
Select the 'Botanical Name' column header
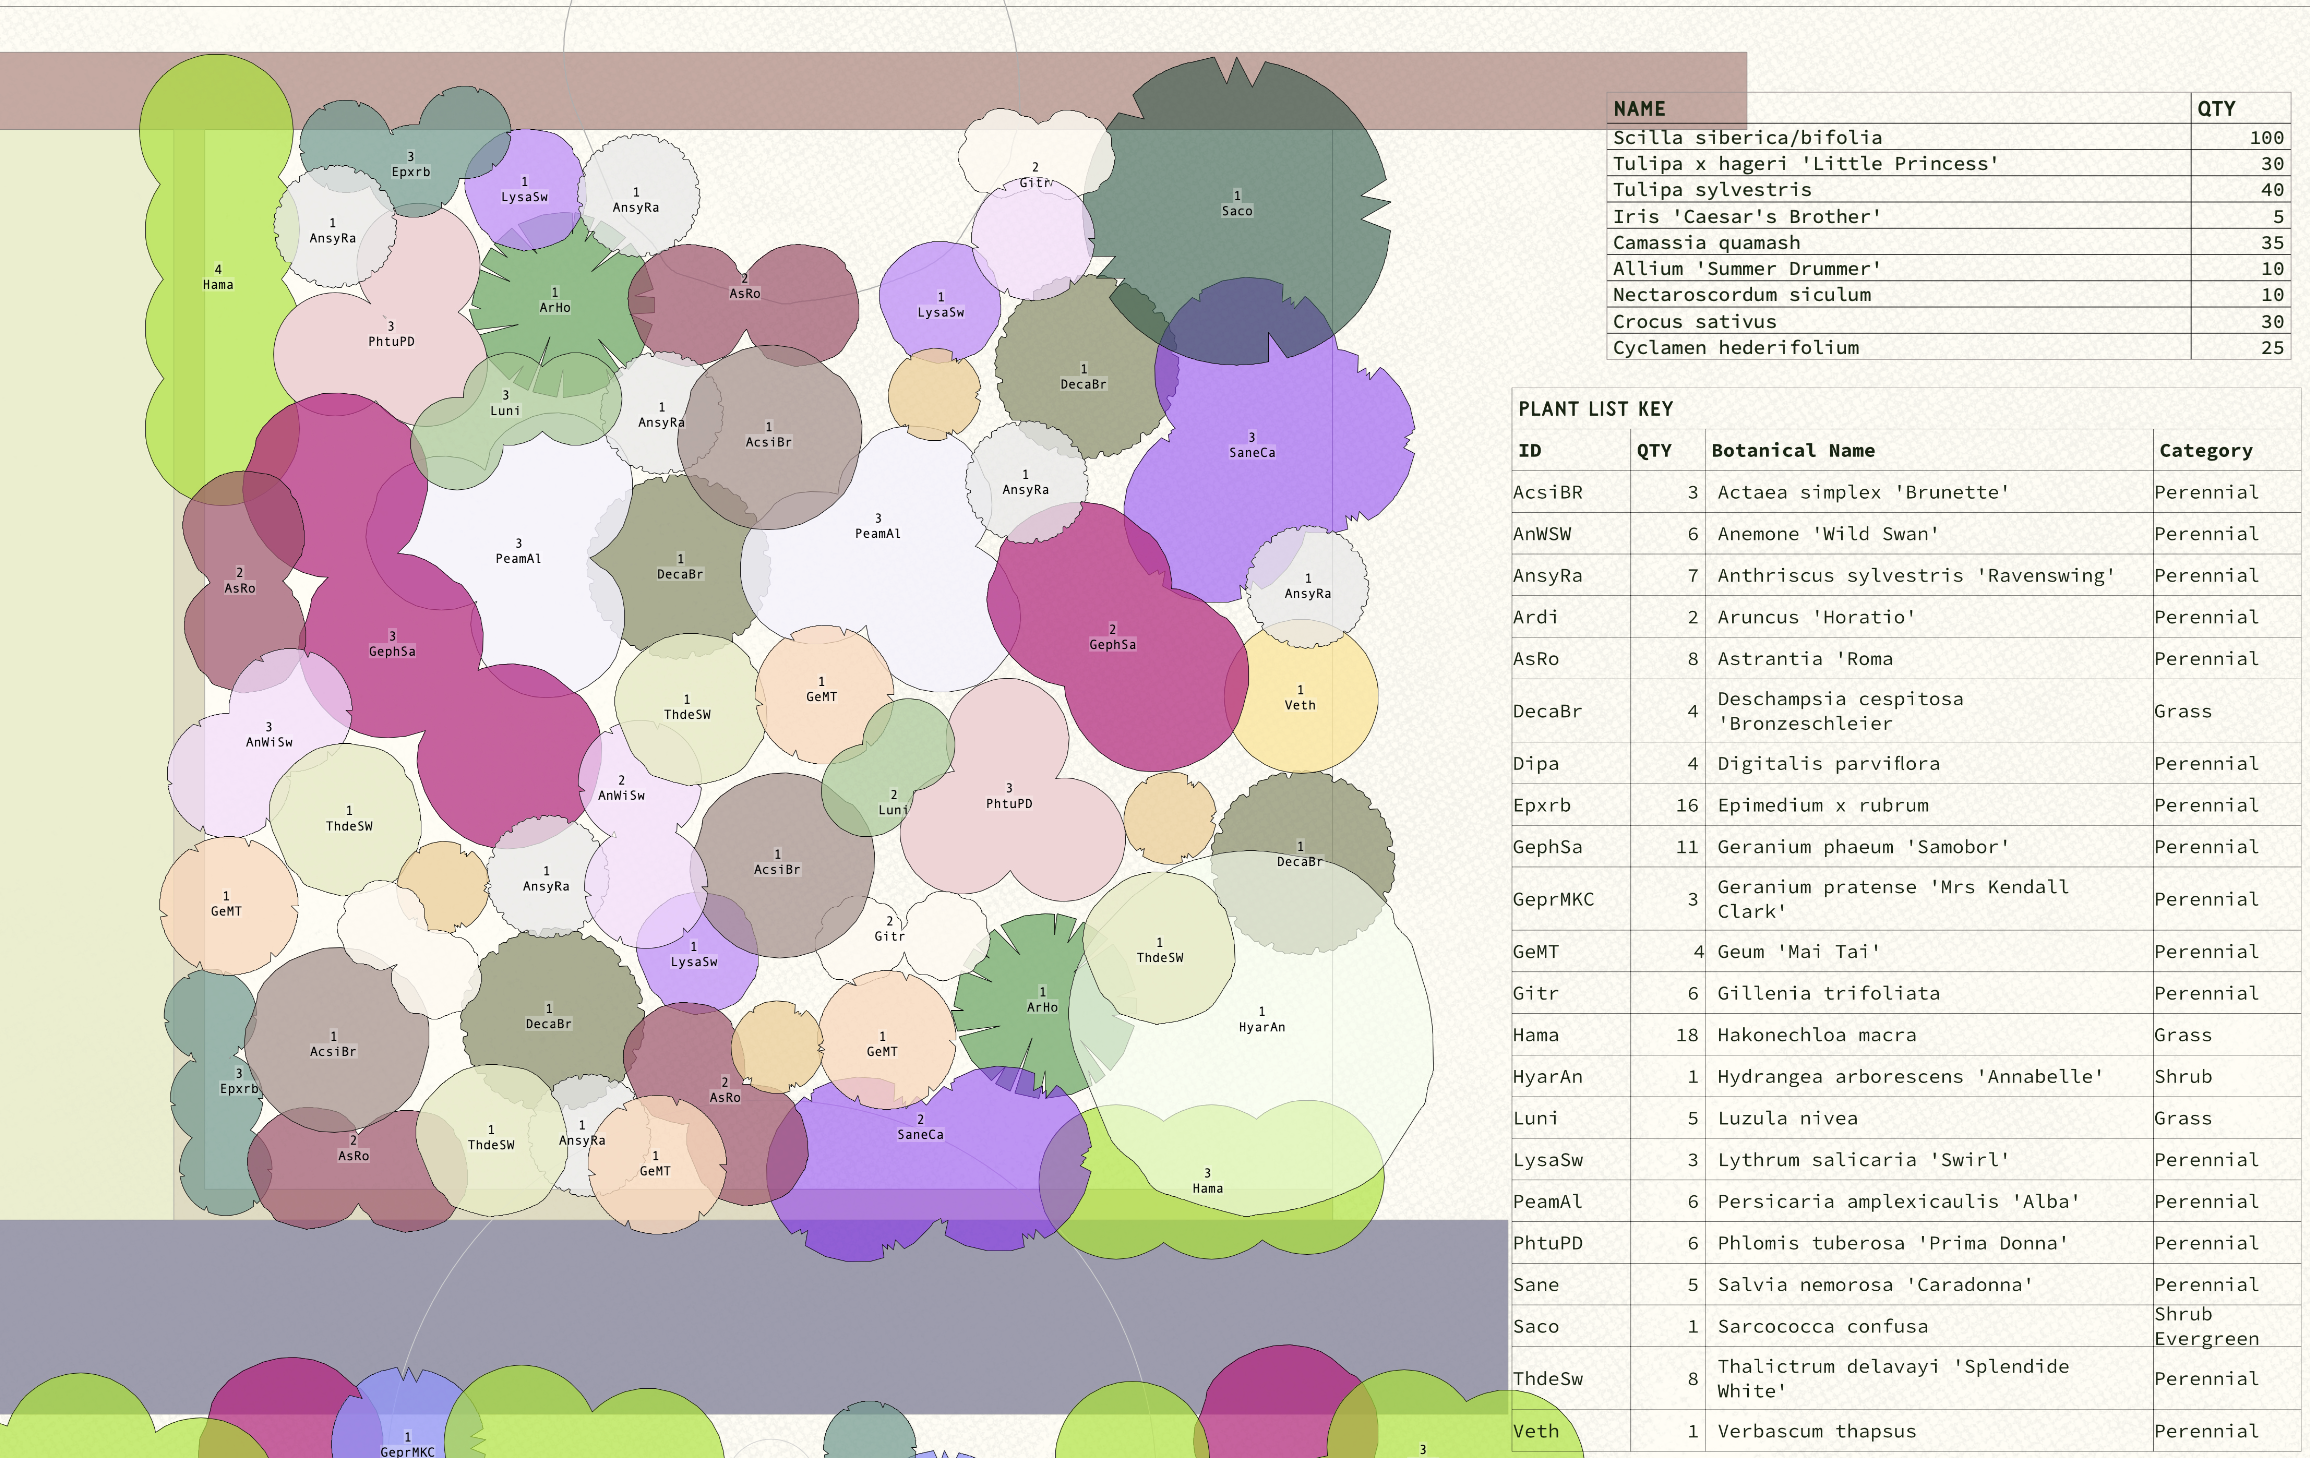pos(1793,451)
